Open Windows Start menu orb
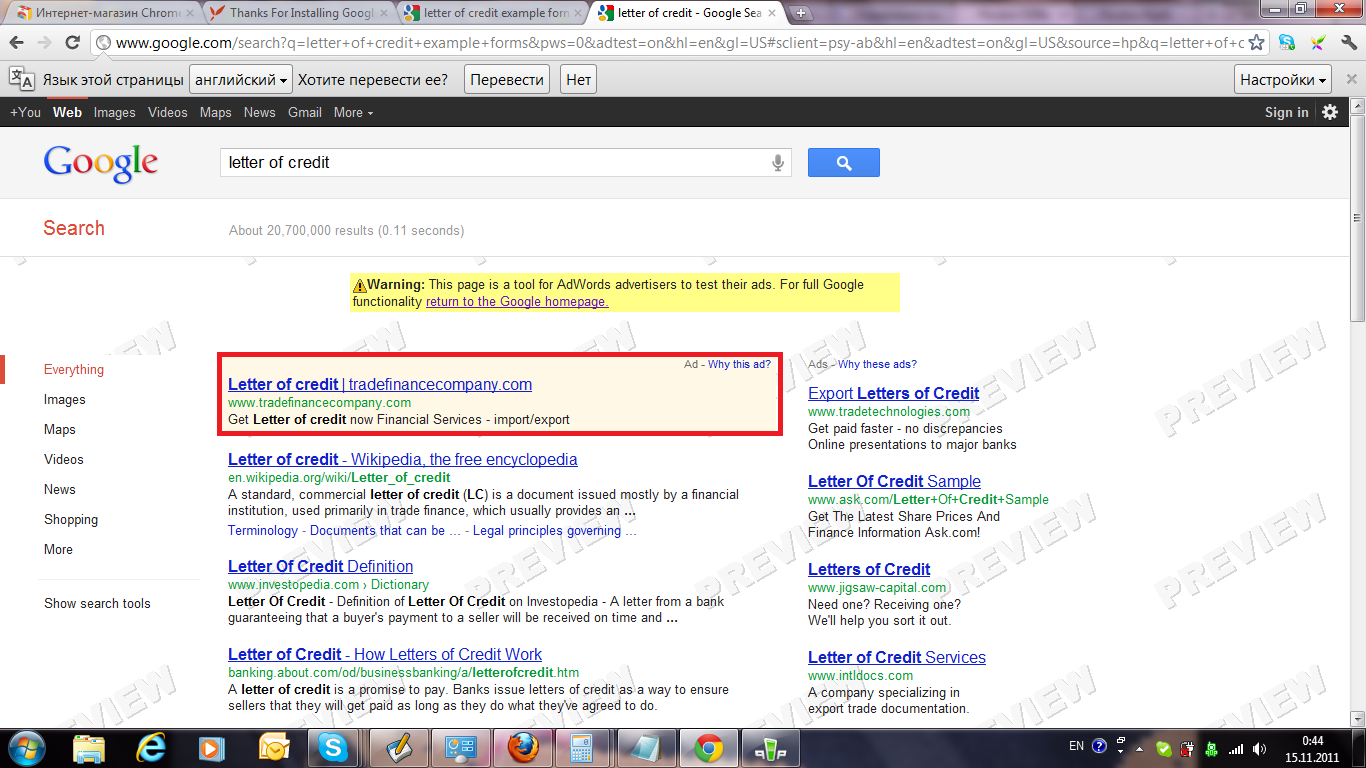This screenshot has width=1366, height=768. (x=25, y=747)
